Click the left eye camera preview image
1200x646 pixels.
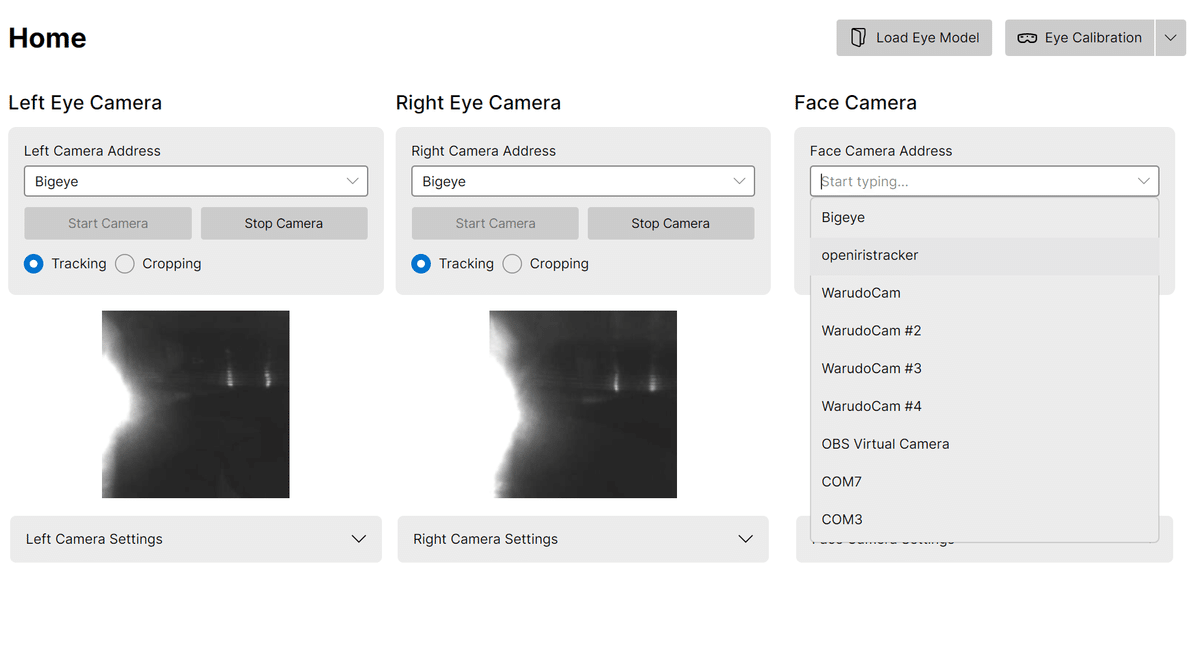(x=196, y=404)
